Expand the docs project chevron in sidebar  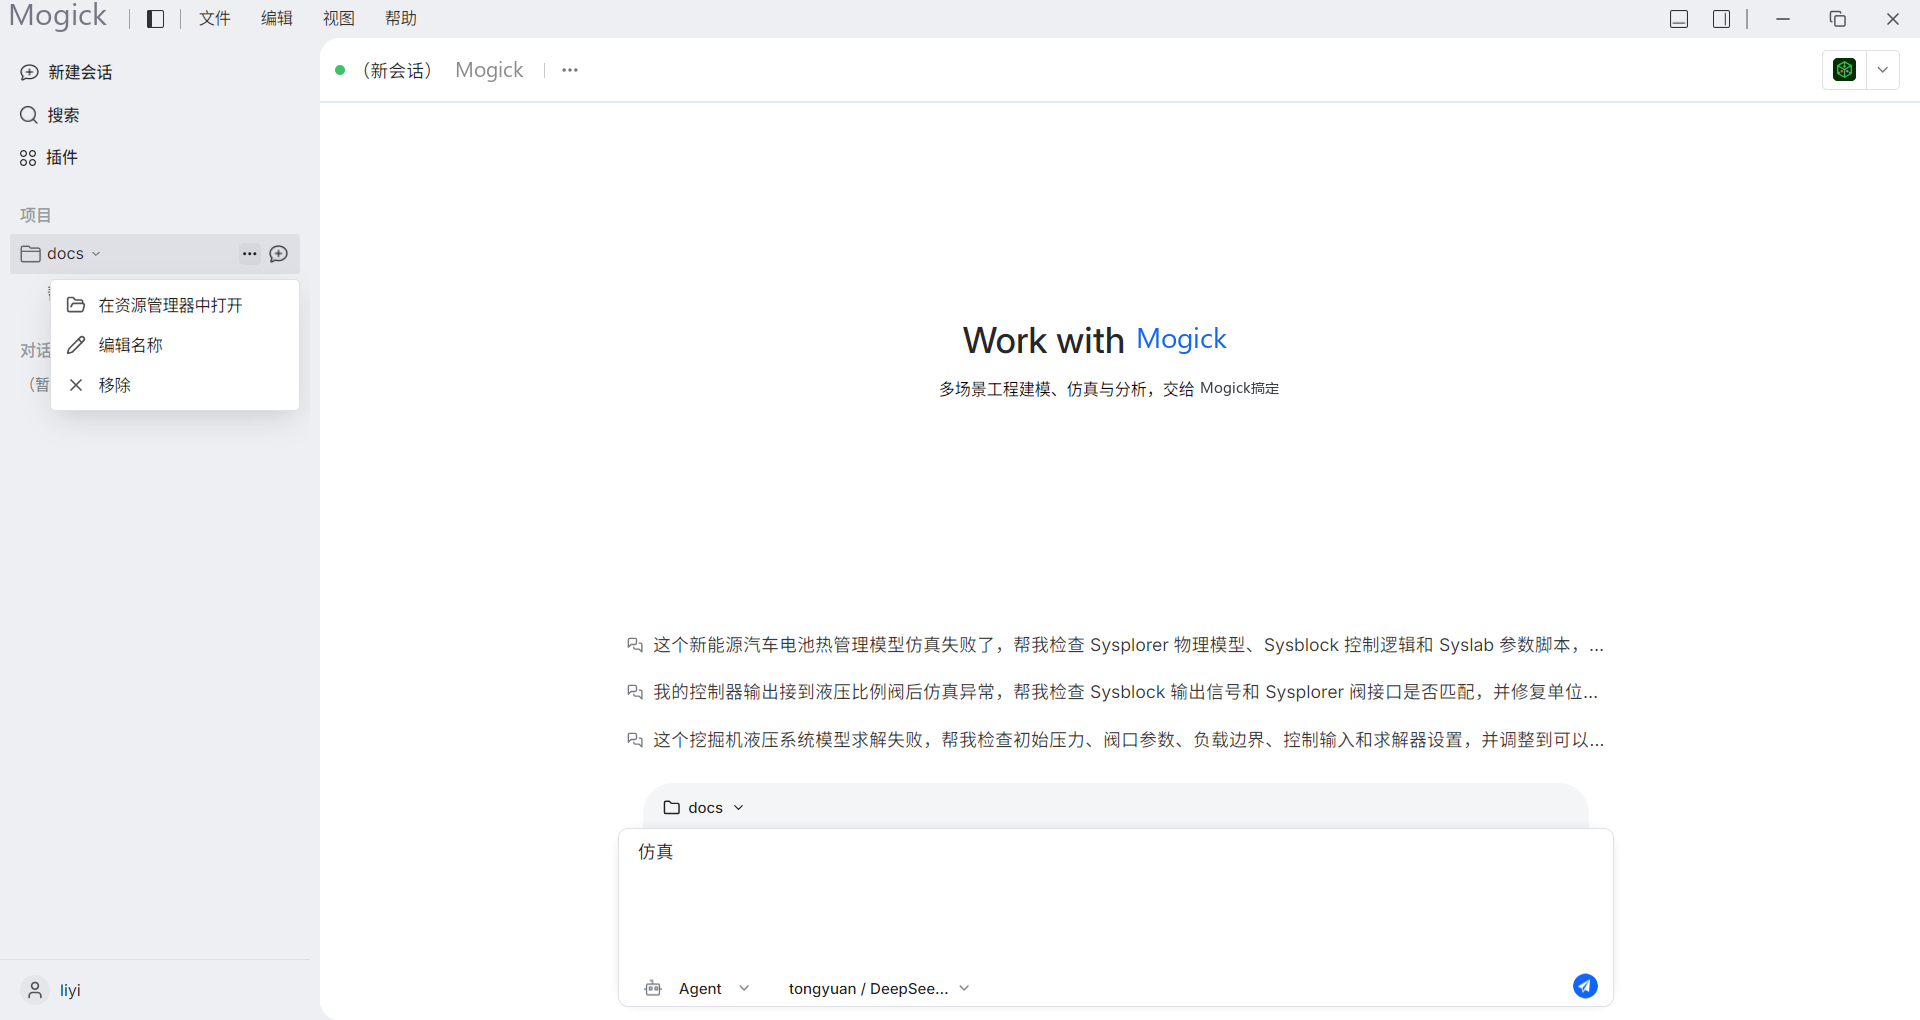pos(96,254)
